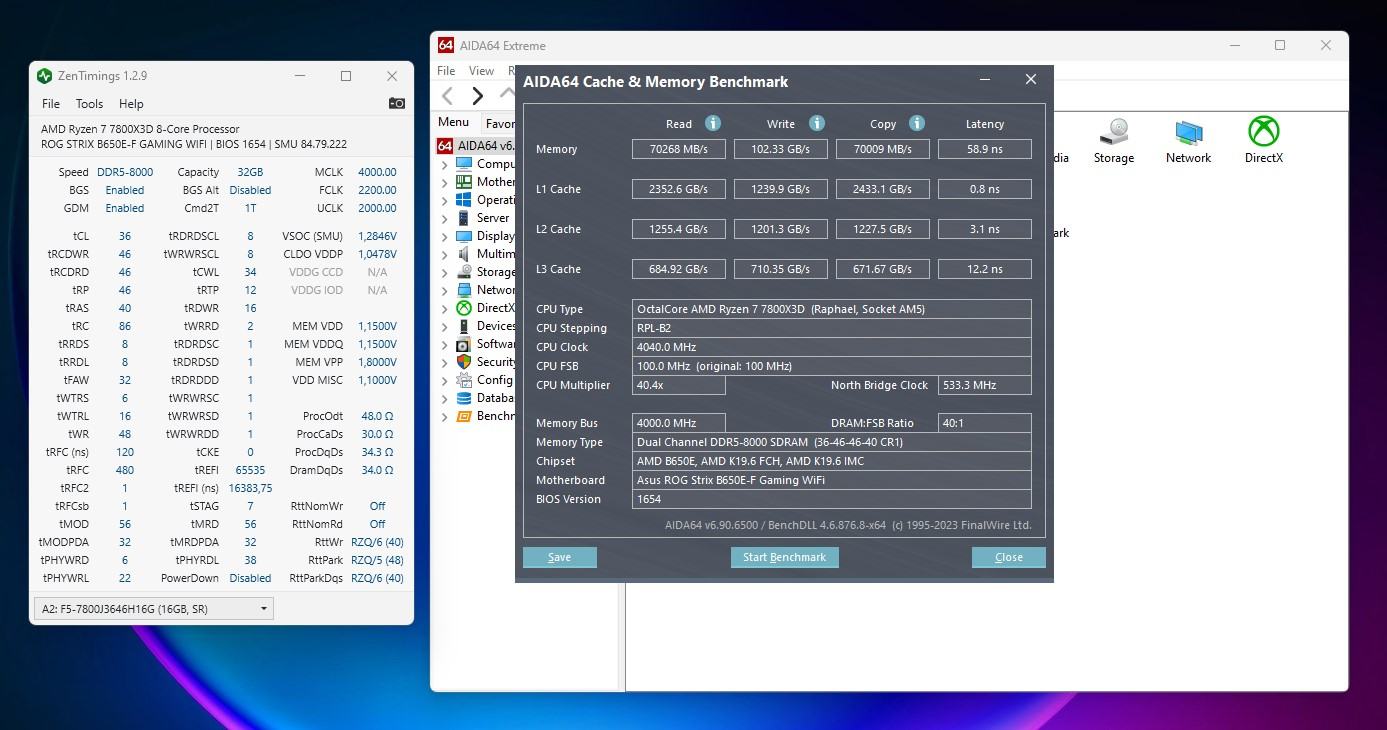This screenshot has height=730, width=1387.
Task: Click the Display tree icon
Action: point(464,236)
